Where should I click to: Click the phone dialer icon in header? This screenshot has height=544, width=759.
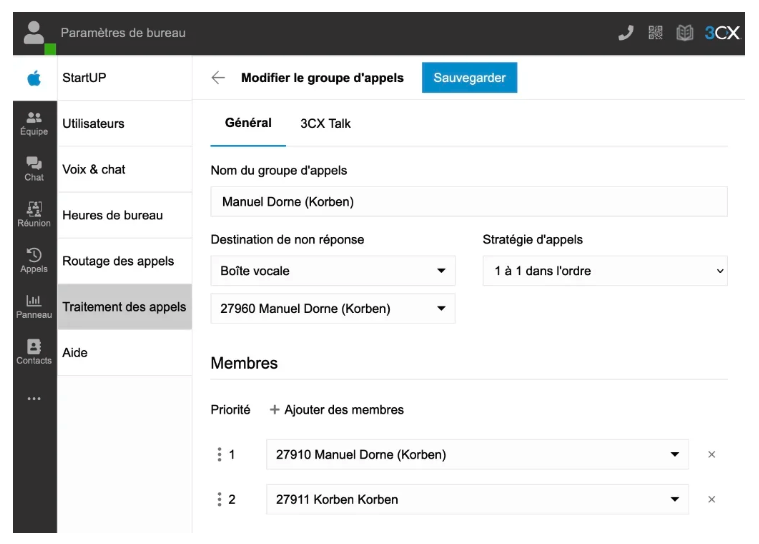pyautogui.click(x=626, y=33)
